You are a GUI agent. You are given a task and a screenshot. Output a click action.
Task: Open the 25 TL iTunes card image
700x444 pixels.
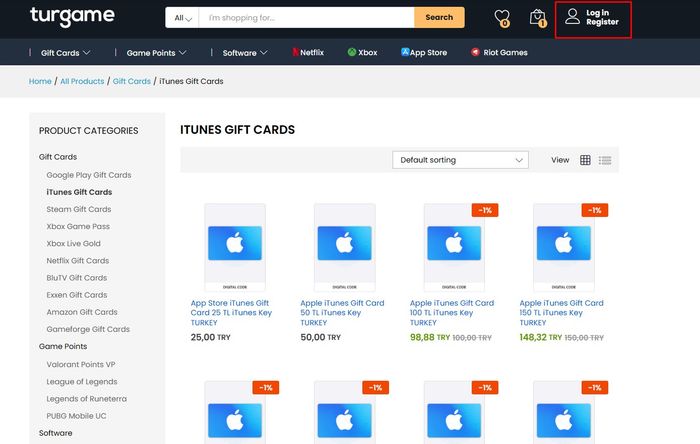[x=235, y=247]
